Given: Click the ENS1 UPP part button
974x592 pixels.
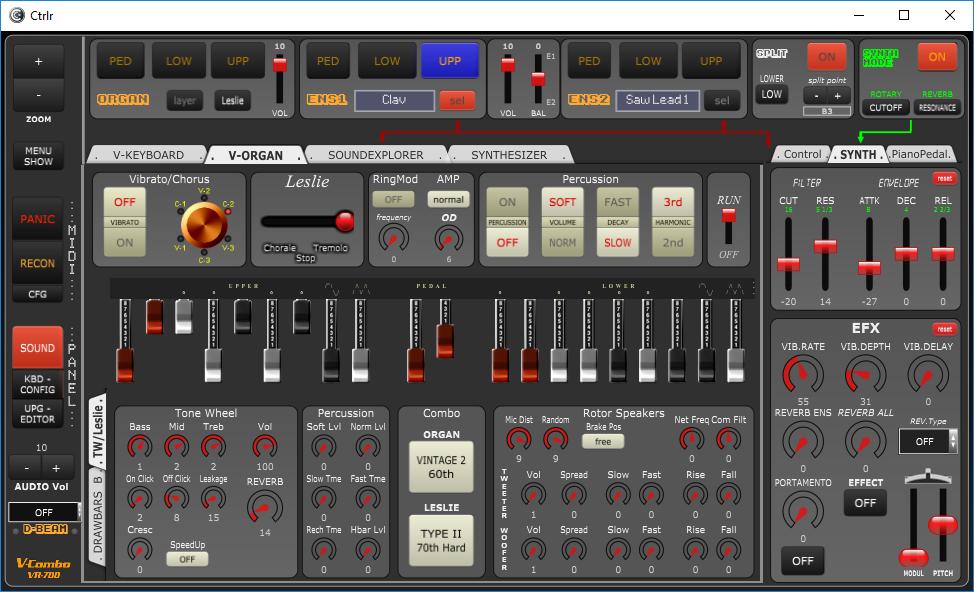Looking at the screenshot, I should tap(450, 61).
